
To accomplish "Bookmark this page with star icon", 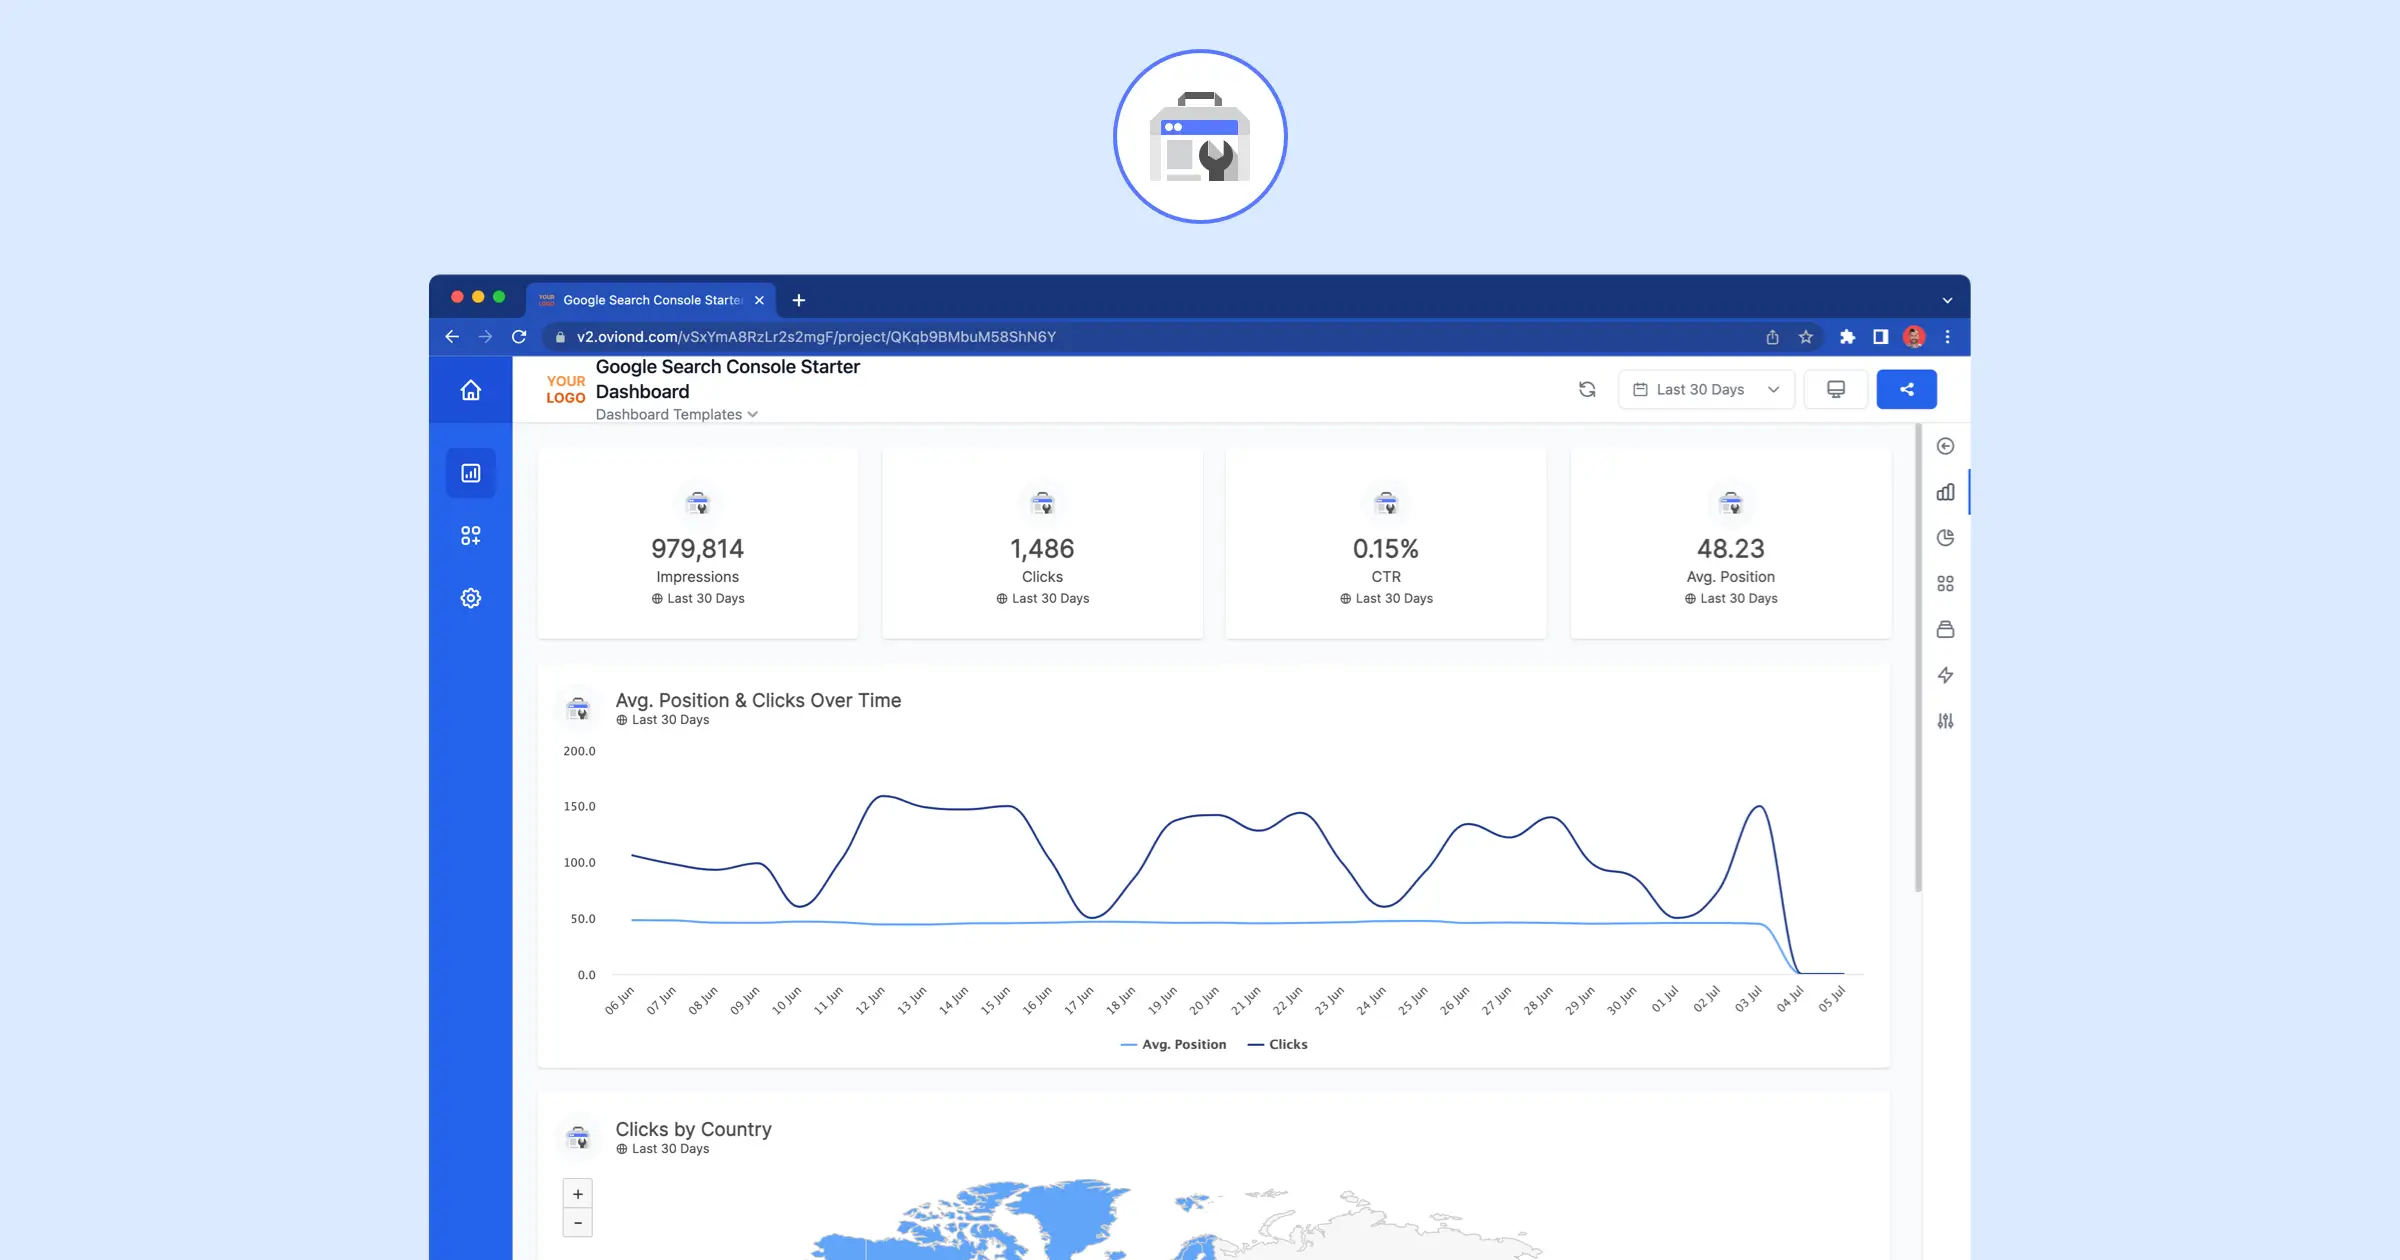I will coord(1806,337).
